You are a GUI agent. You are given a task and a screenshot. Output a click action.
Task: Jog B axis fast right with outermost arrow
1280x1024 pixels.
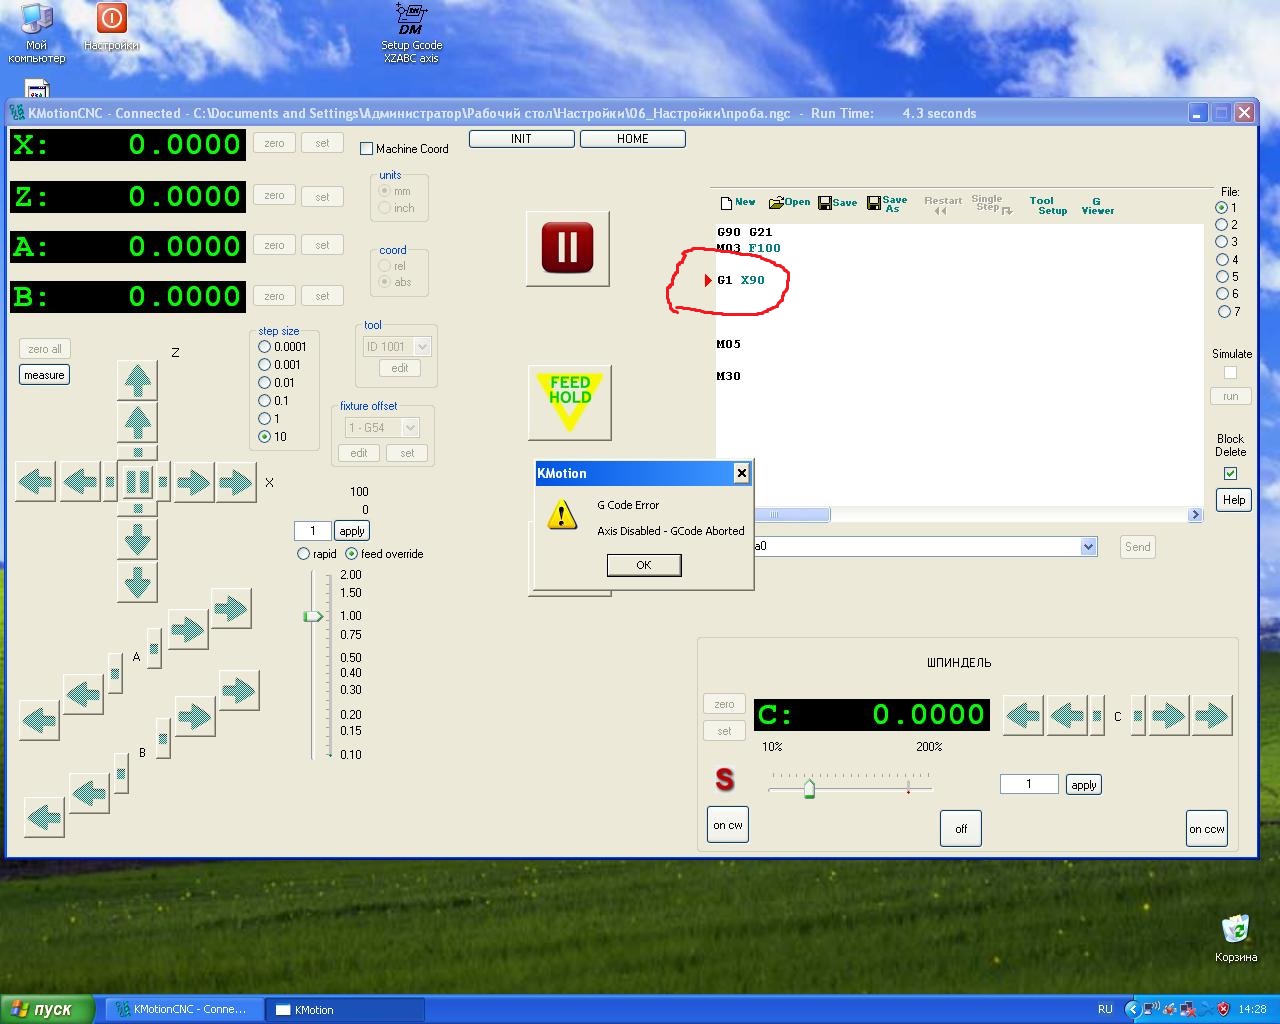tap(238, 690)
